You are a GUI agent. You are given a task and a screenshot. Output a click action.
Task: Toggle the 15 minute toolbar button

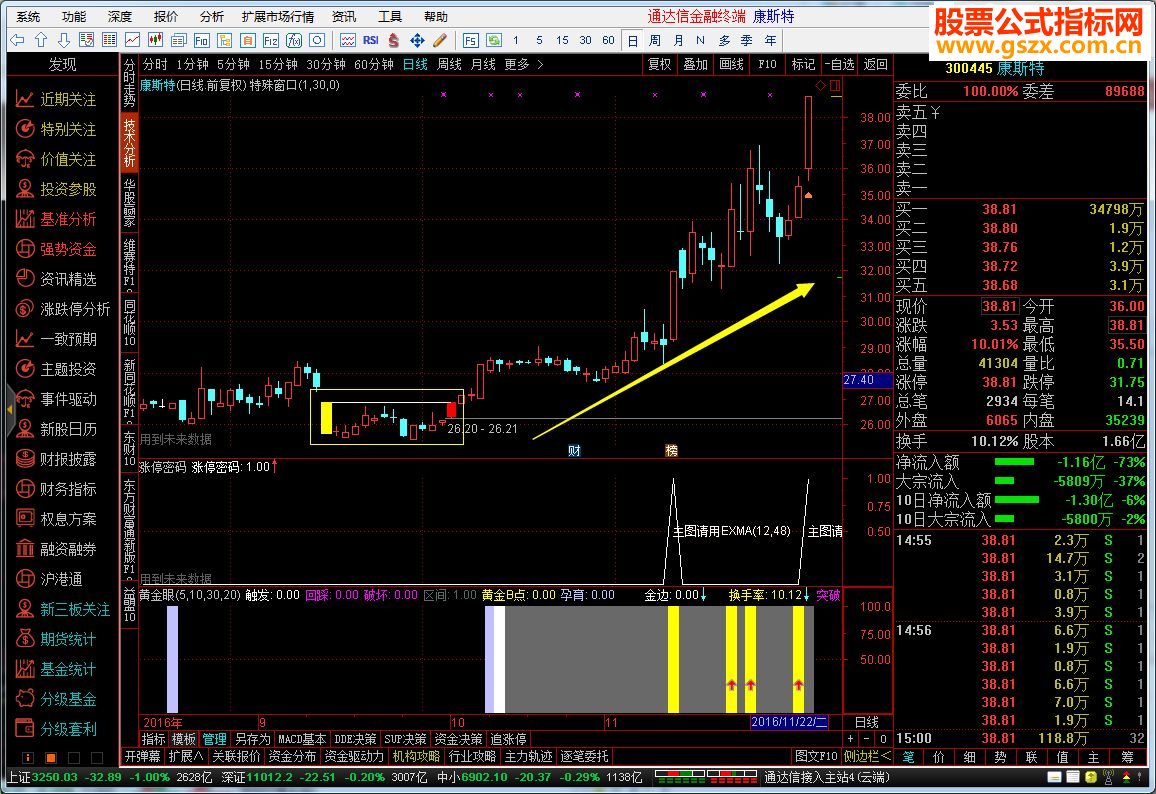click(x=562, y=40)
